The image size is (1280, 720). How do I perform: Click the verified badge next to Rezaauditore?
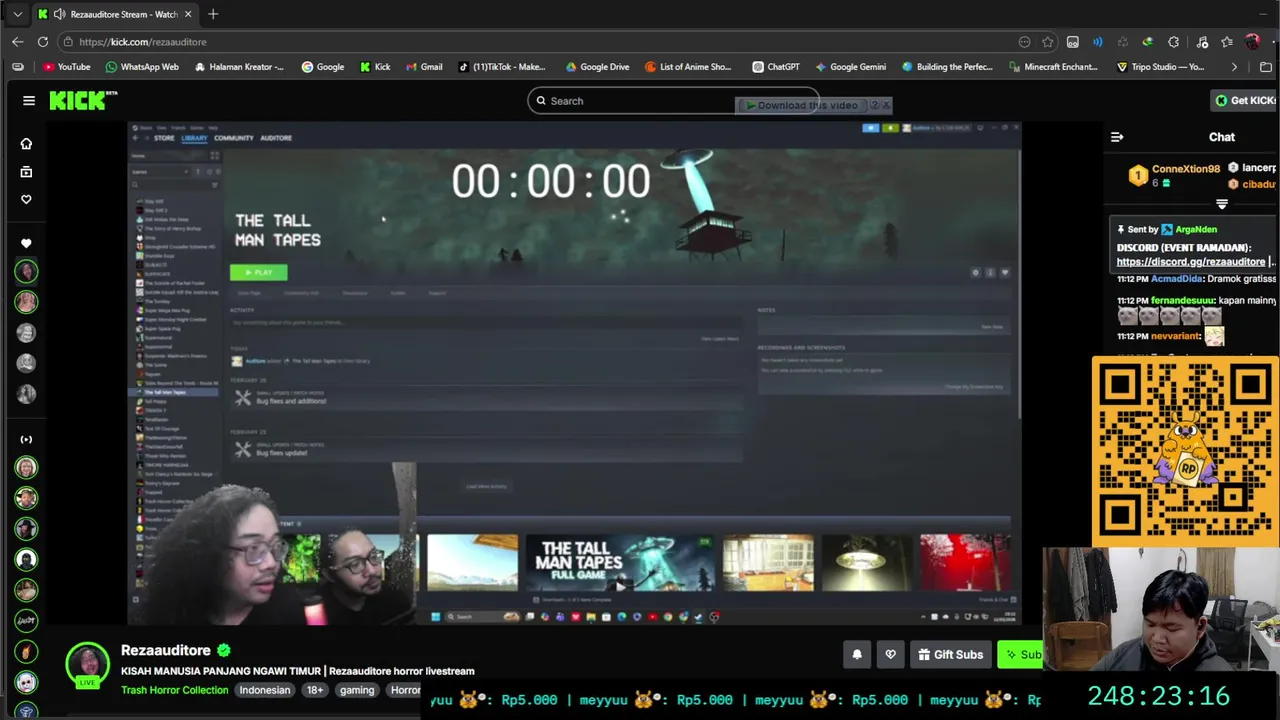point(224,650)
